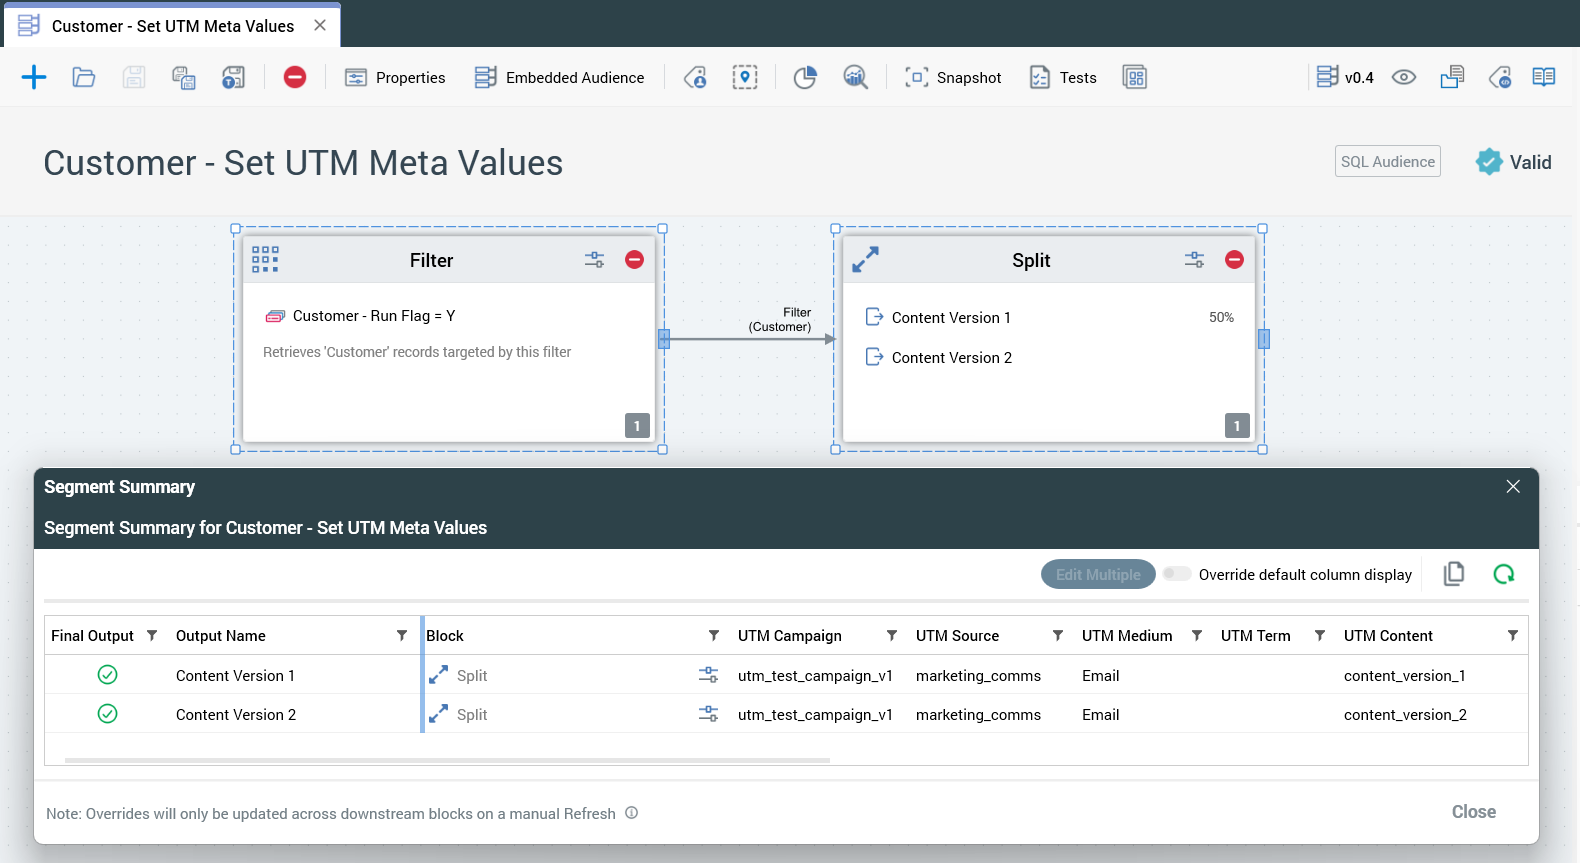Image resolution: width=1580 pixels, height=863 pixels.
Task: Toggle Final Output check for Content Version 2
Action: pyautogui.click(x=108, y=714)
